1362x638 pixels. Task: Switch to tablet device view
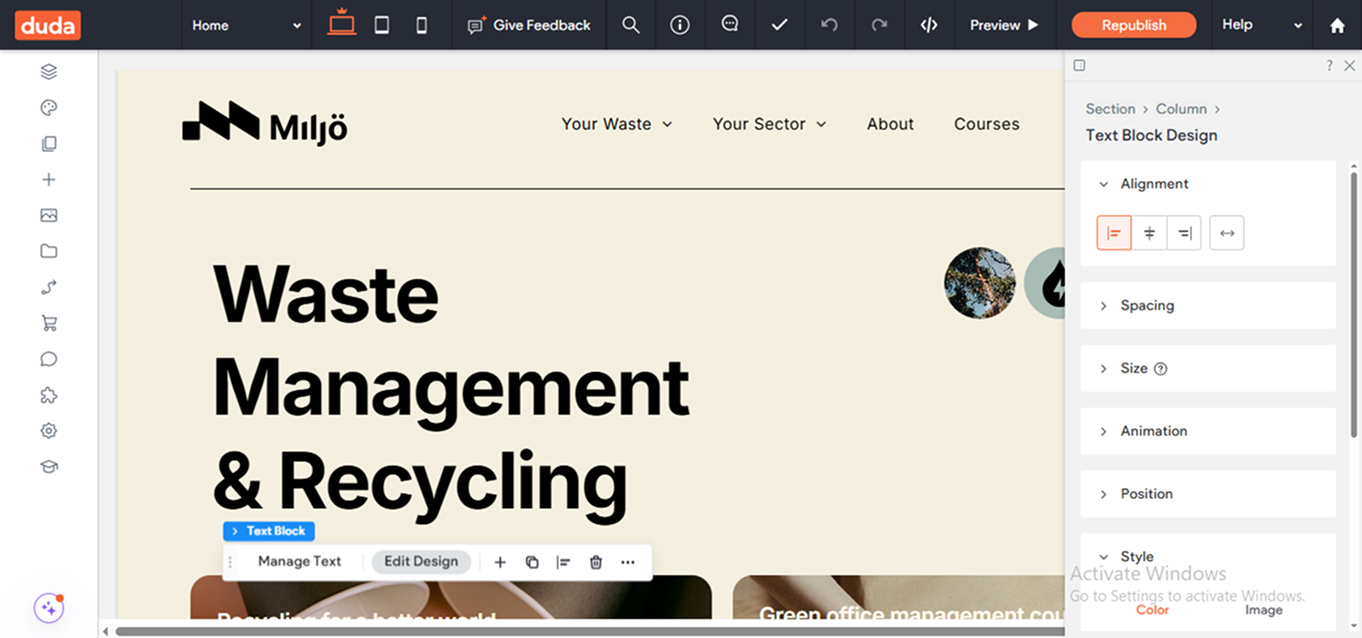tap(382, 25)
